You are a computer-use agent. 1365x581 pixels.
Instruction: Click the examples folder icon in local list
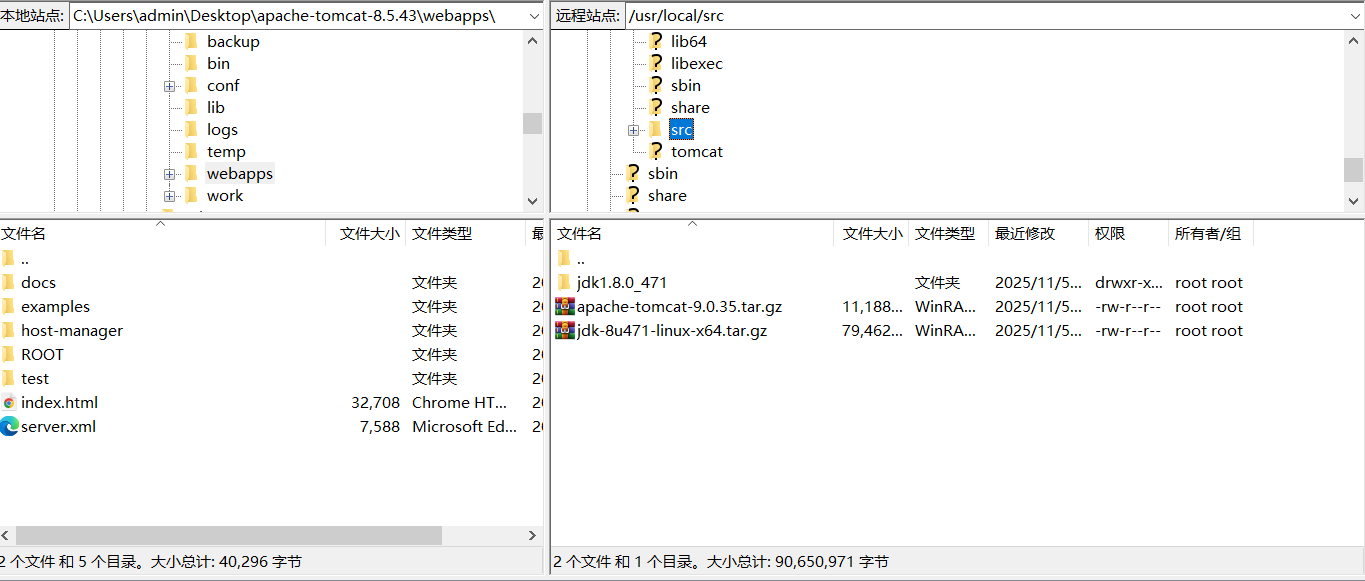tap(8, 306)
